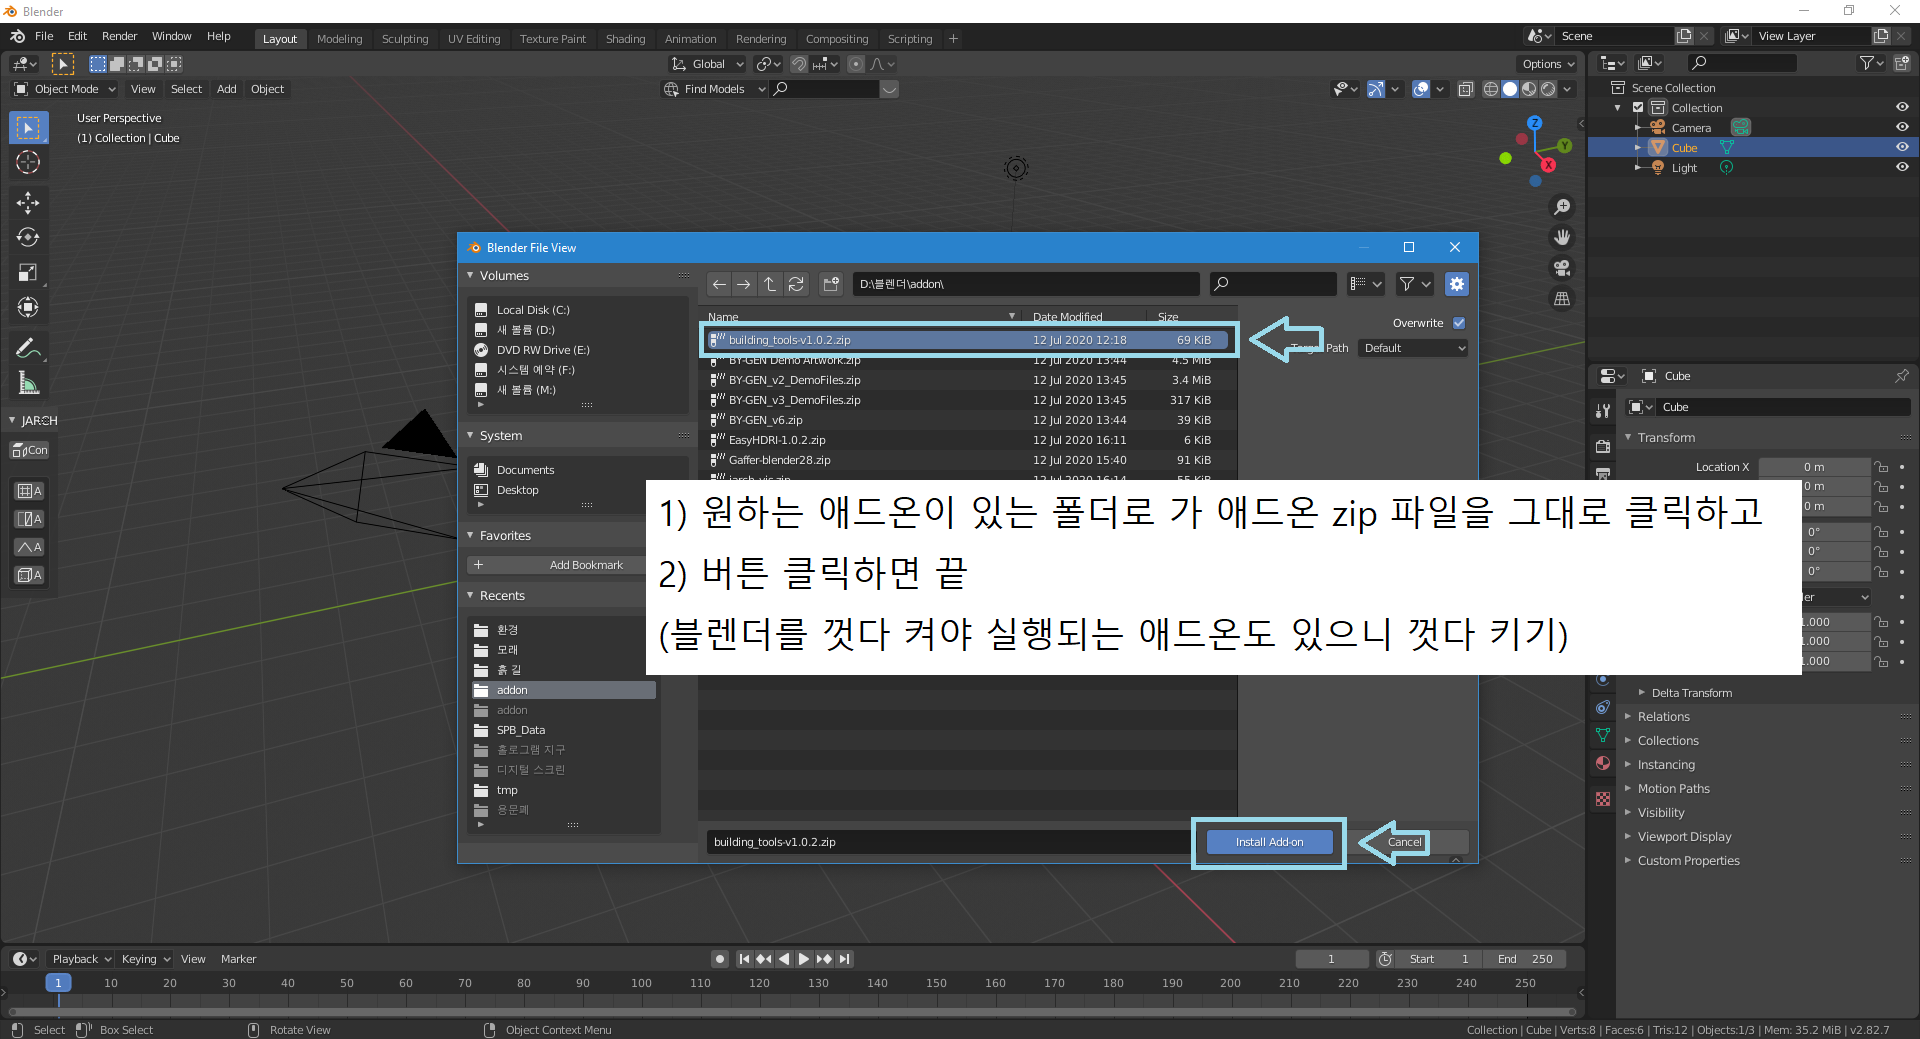The height and width of the screenshot is (1039, 1920).
Task: Switch to UV Editing workspace tab
Action: click(474, 39)
